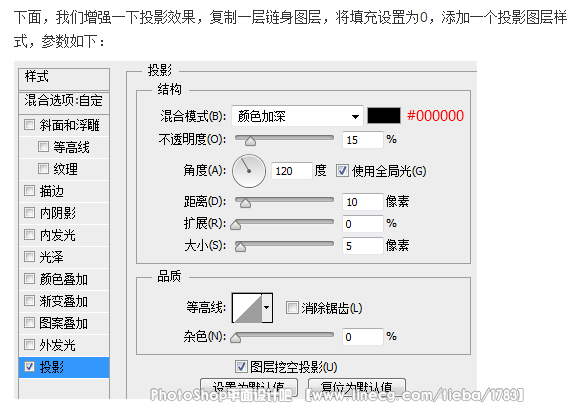Screen dimensions: 574x412
Task: Click the 不透明度 slider handle
Action: click(250, 141)
